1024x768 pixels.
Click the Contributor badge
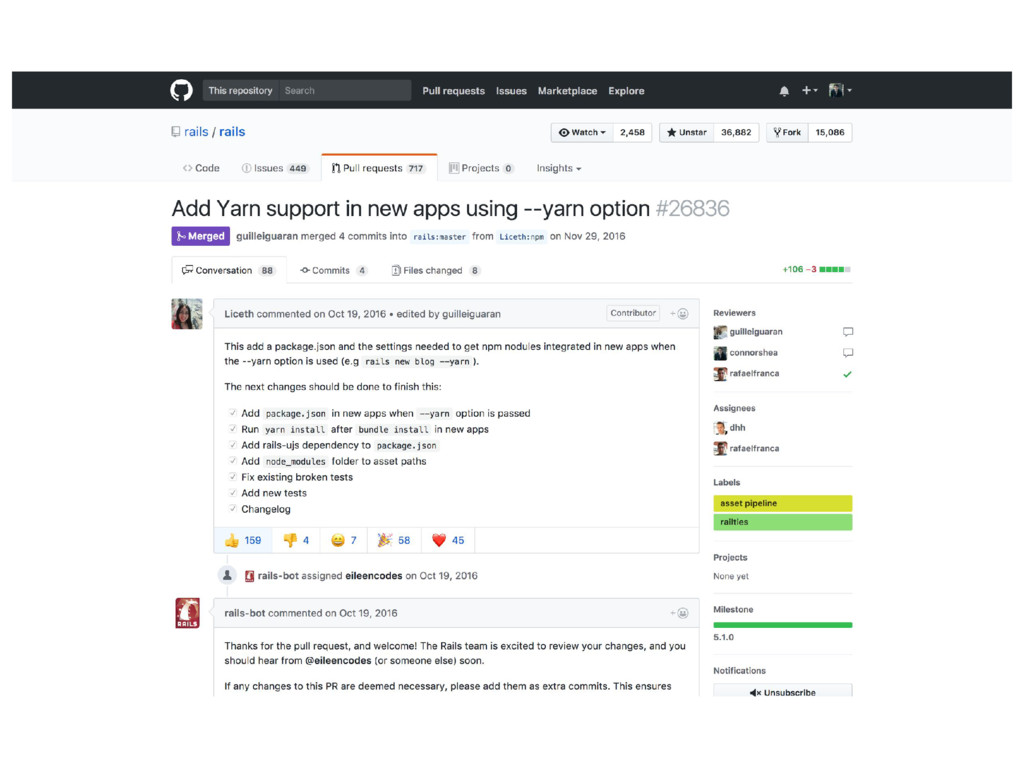633,313
